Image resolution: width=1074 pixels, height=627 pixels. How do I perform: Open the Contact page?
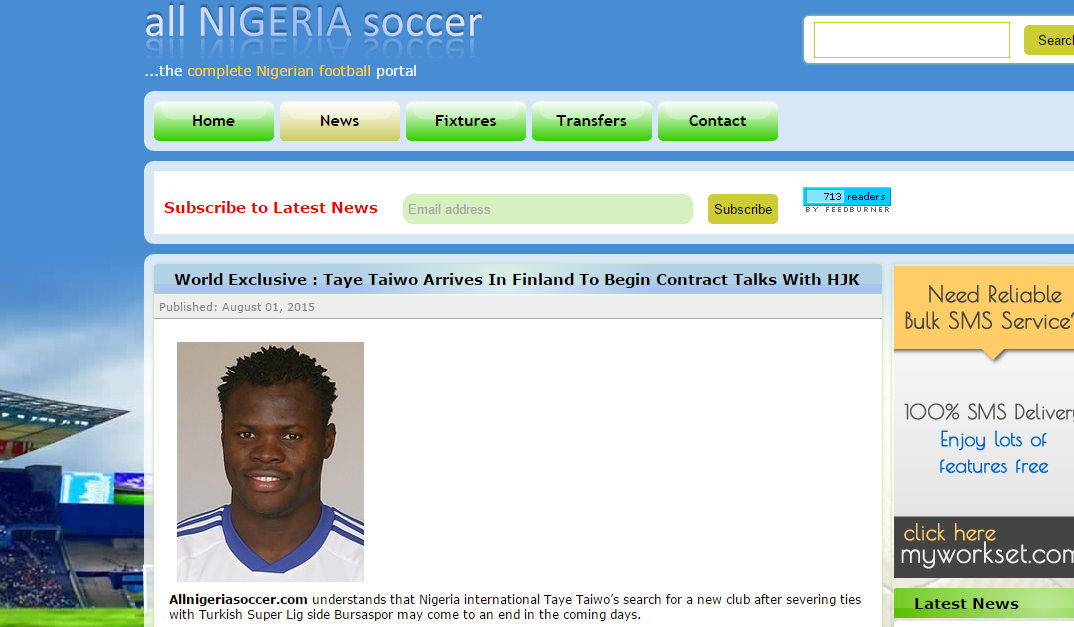click(718, 121)
